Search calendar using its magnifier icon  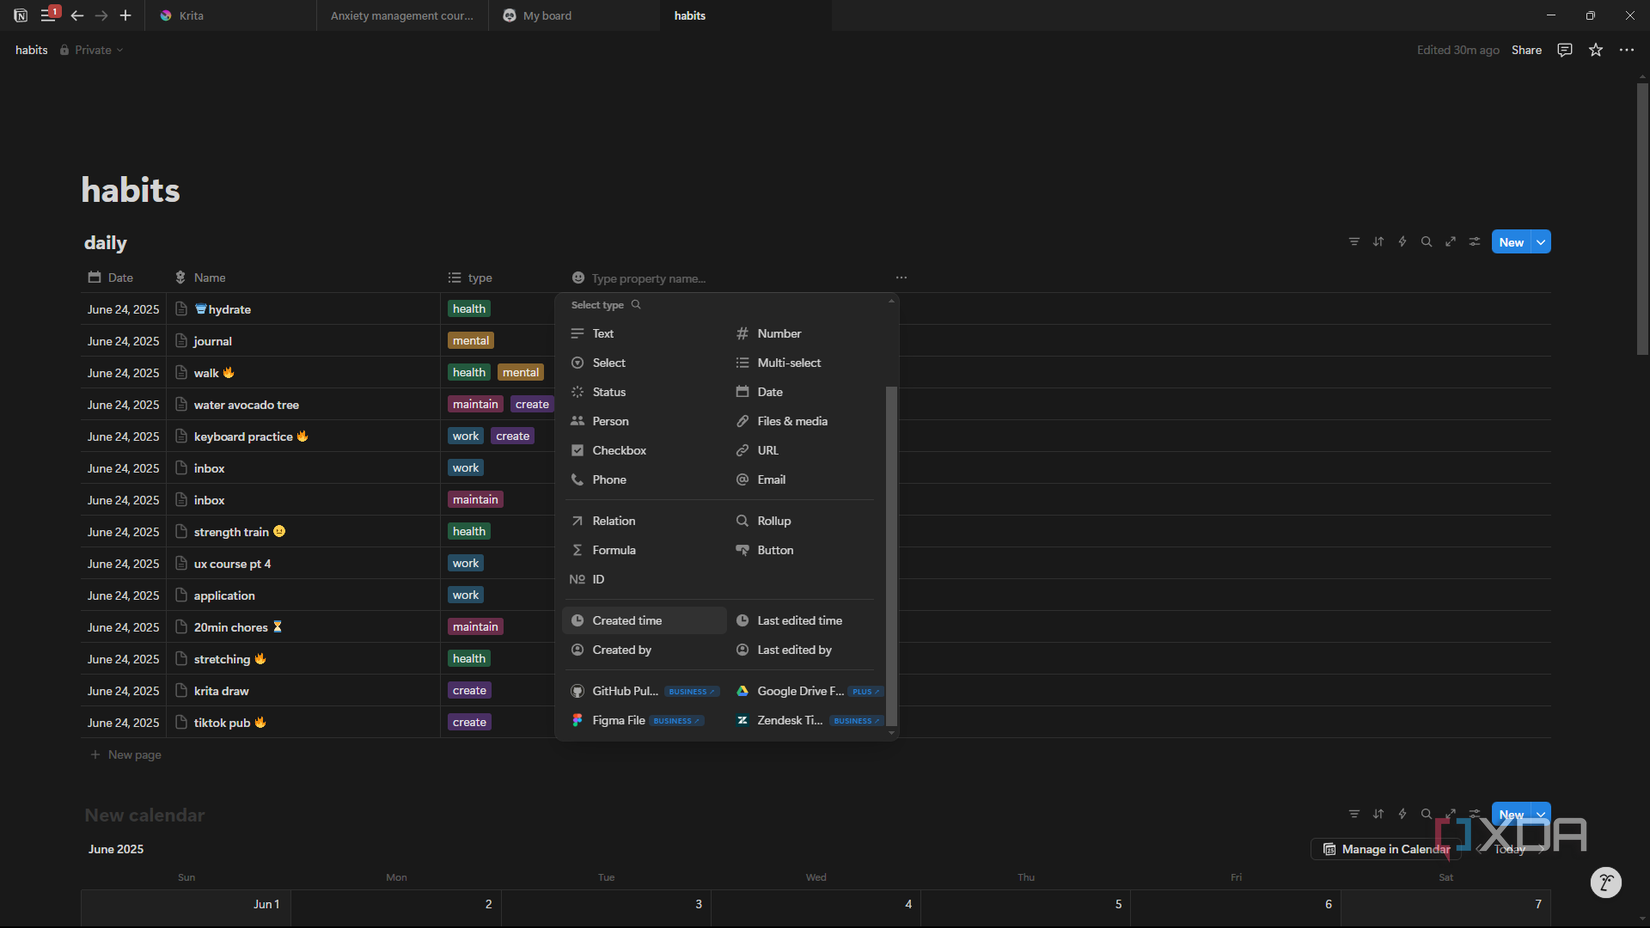click(1426, 814)
